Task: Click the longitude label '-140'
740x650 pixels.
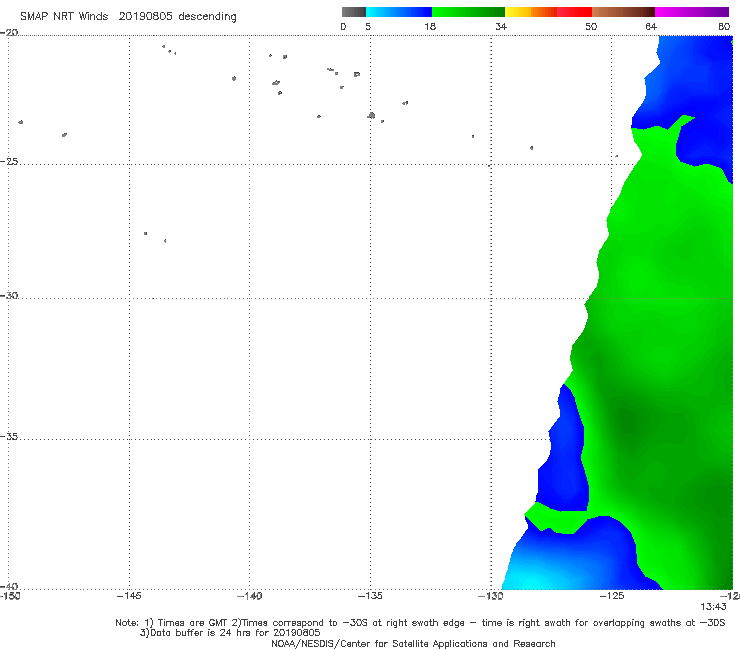Action: click(249, 596)
